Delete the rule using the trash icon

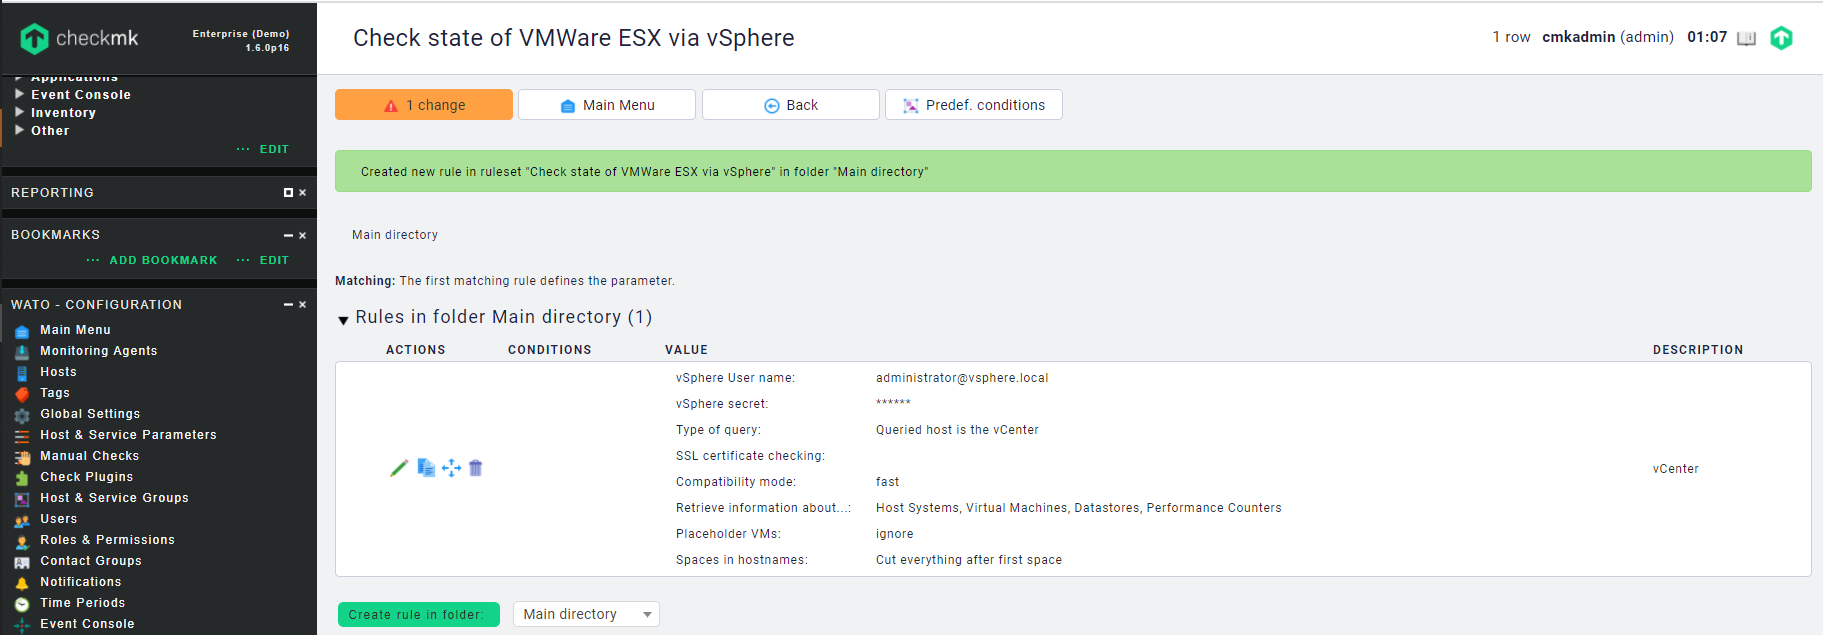pyautogui.click(x=476, y=468)
